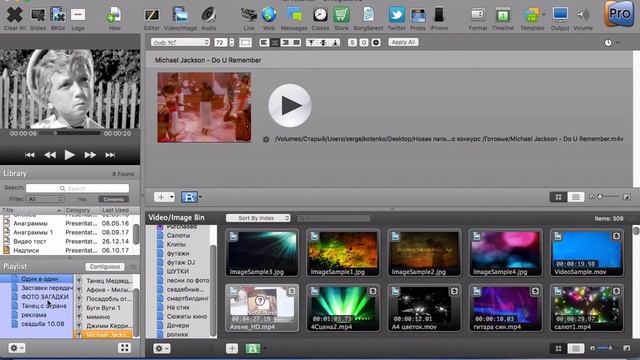Show the Timeline panel
Viewport: 640px width, 360px height.
point(502,16)
